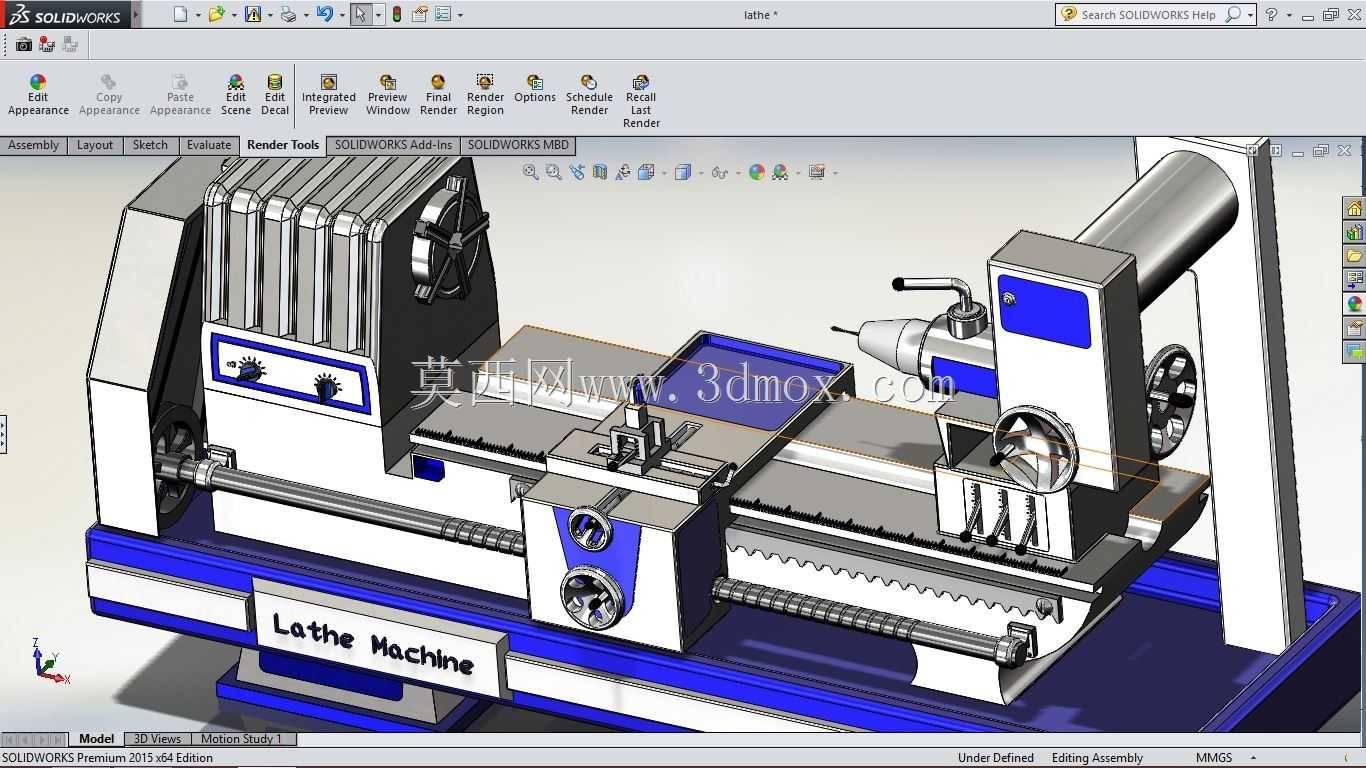The image size is (1366, 768).
Task: Switch to the Sketch tab
Action: 150,145
